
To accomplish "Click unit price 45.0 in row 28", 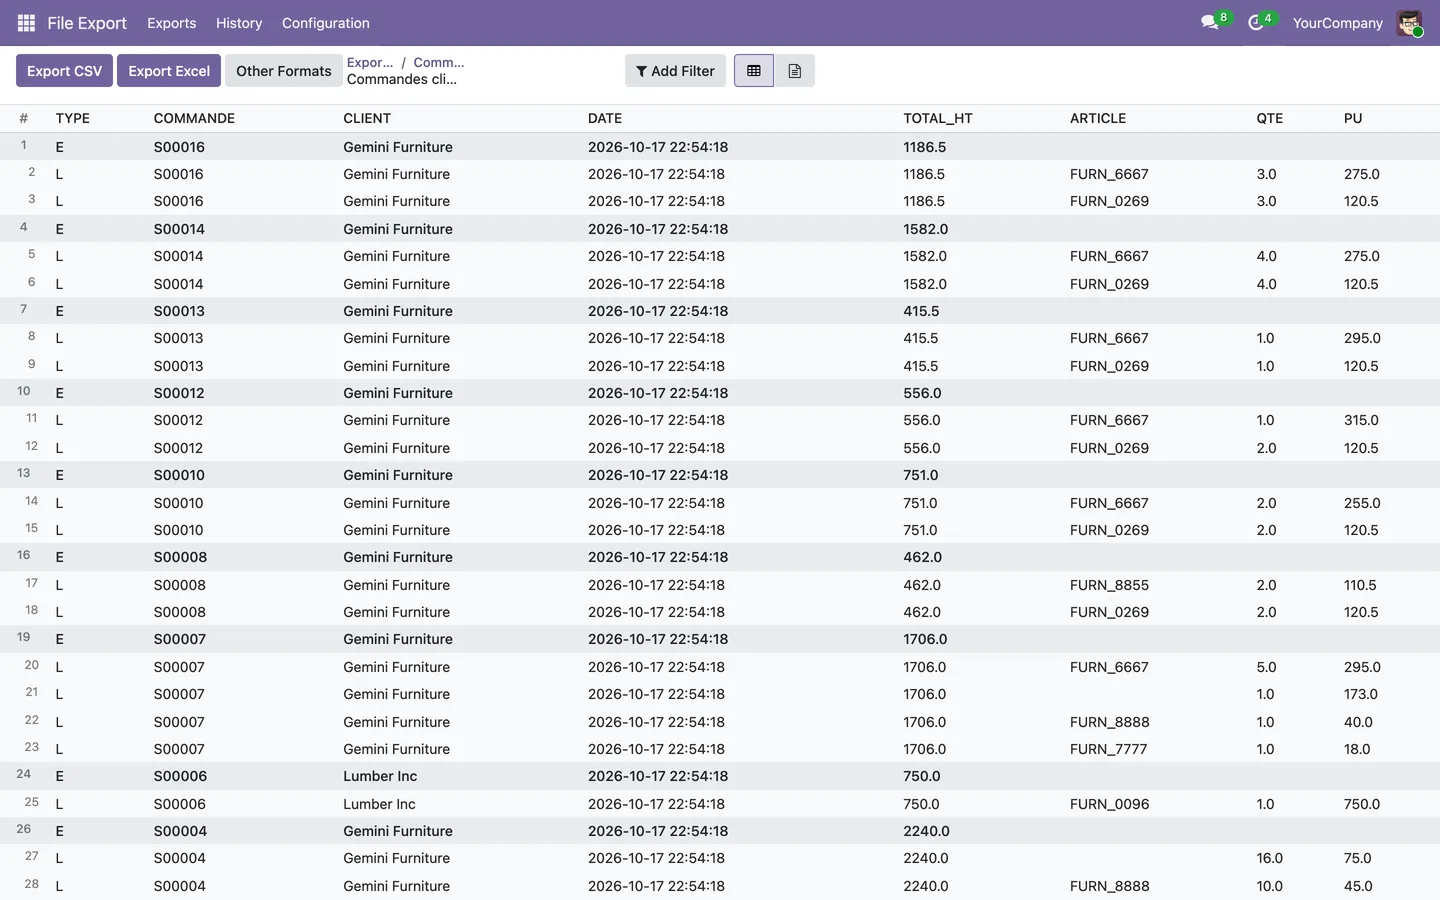I will point(1358,886).
